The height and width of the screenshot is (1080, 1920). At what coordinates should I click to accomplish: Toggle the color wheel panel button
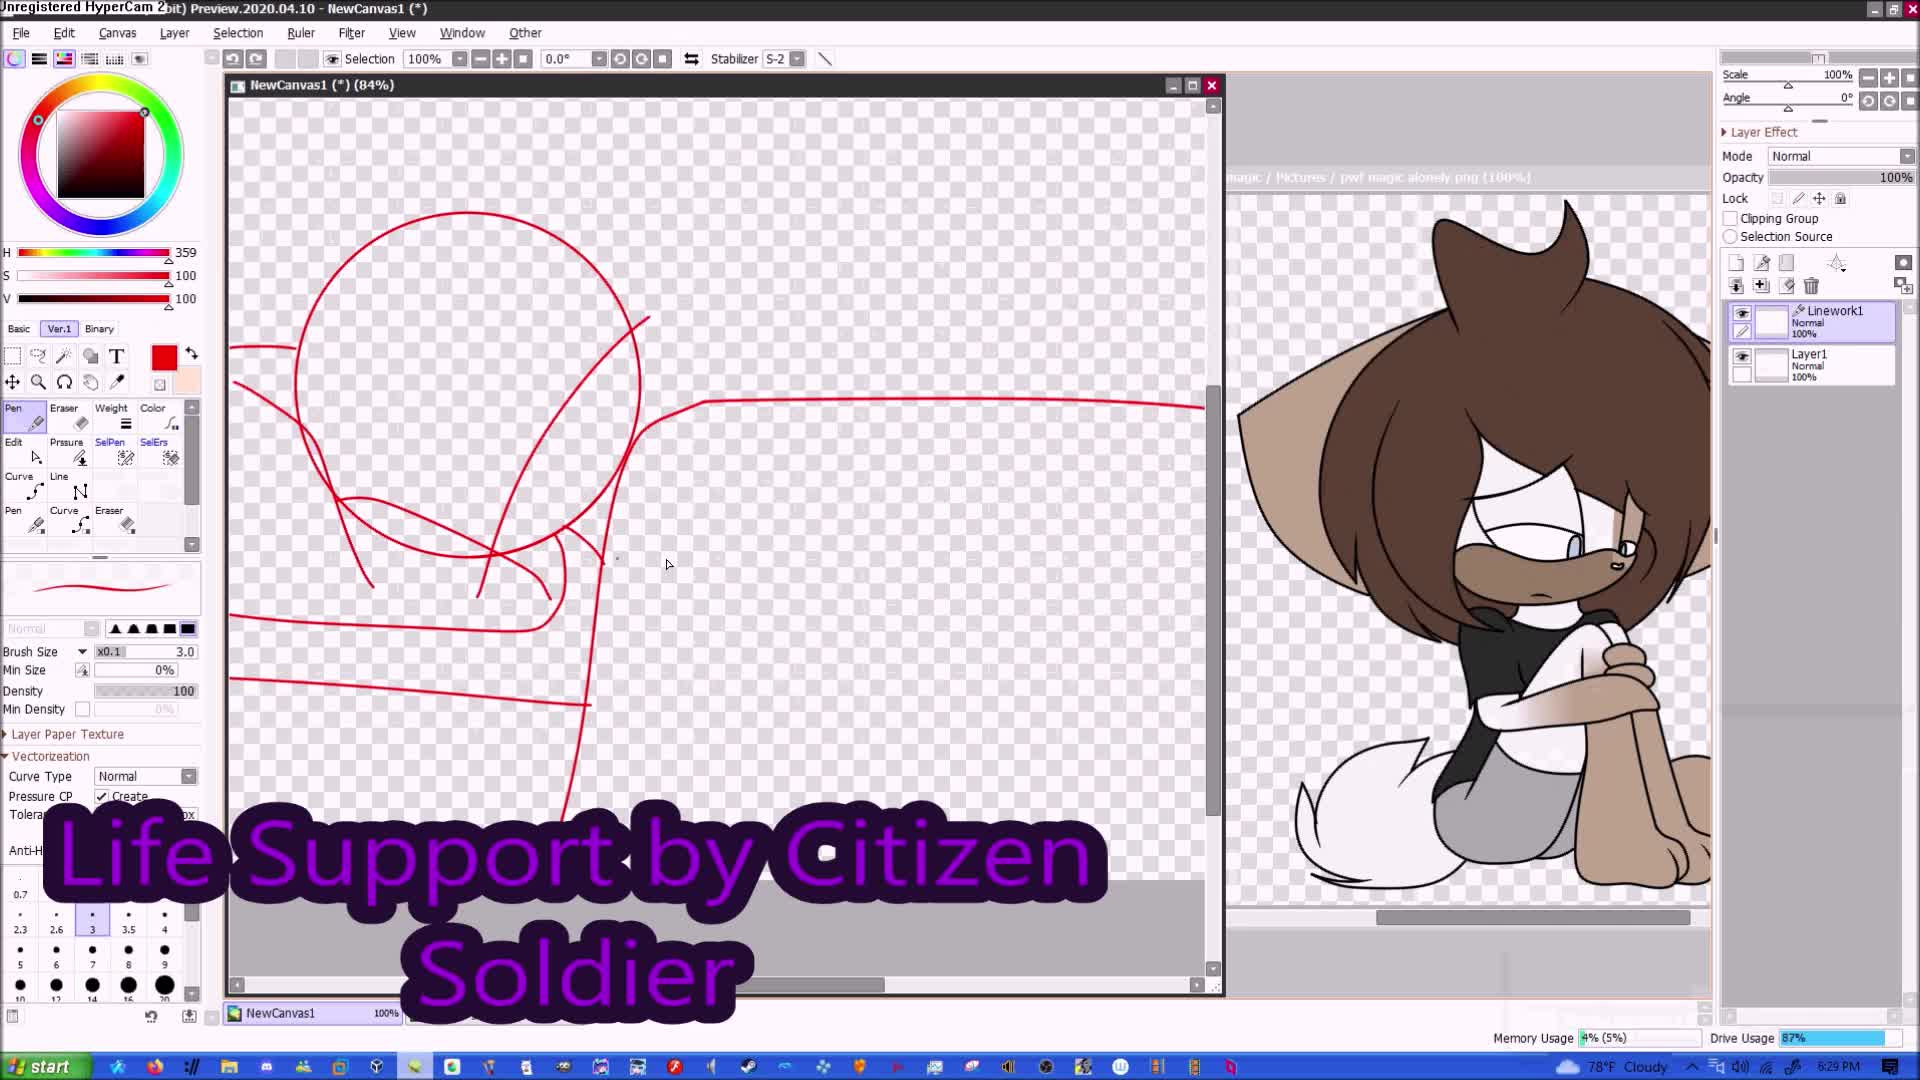14,59
